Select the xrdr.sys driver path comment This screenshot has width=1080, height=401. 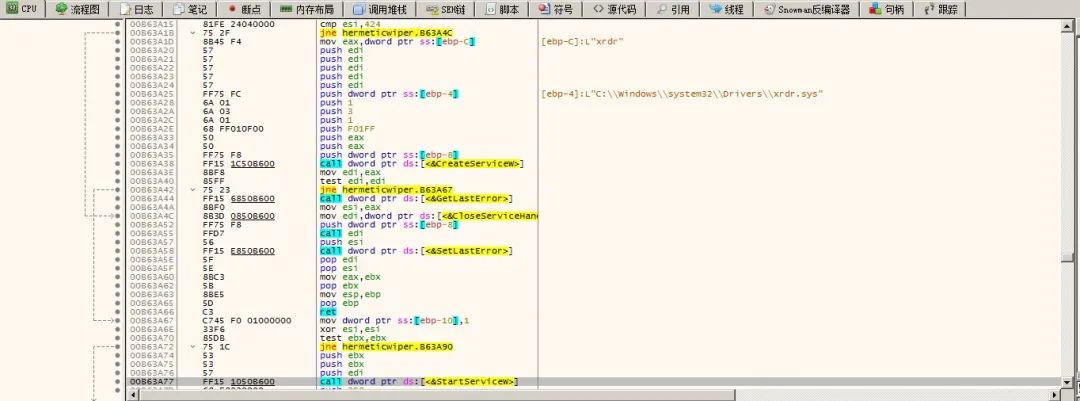pos(680,93)
